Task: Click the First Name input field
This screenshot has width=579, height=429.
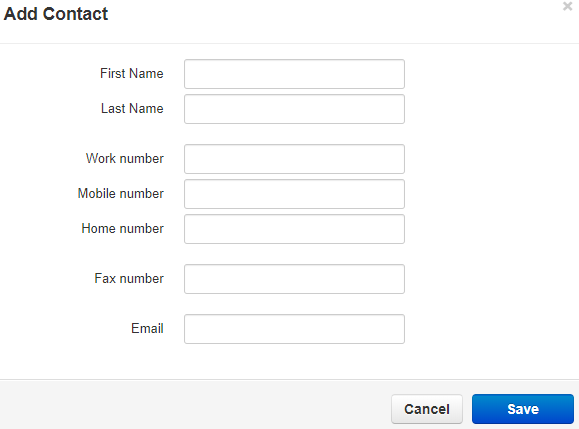Action: coord(294,74)
